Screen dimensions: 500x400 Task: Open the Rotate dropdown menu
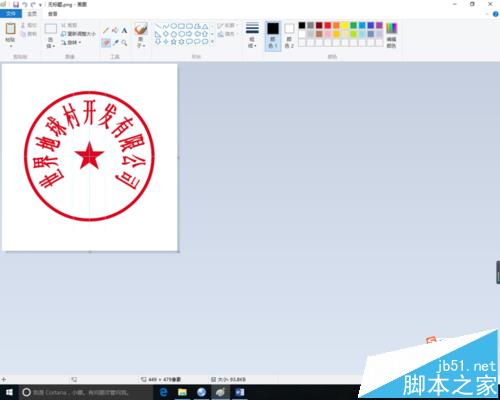click(x=71, y=42)
